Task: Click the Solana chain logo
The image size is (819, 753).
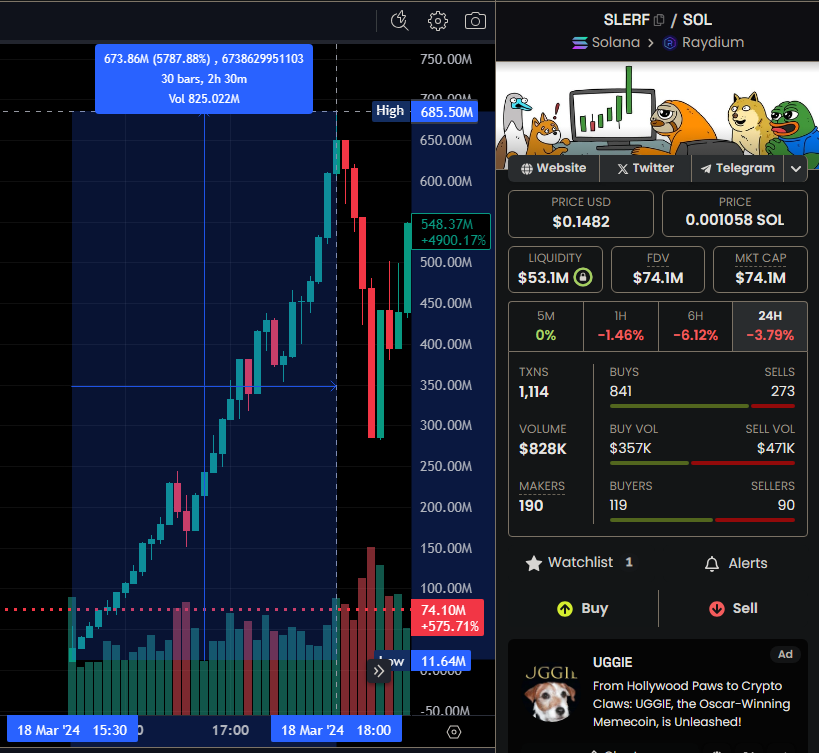Action: tap(580, 43)
